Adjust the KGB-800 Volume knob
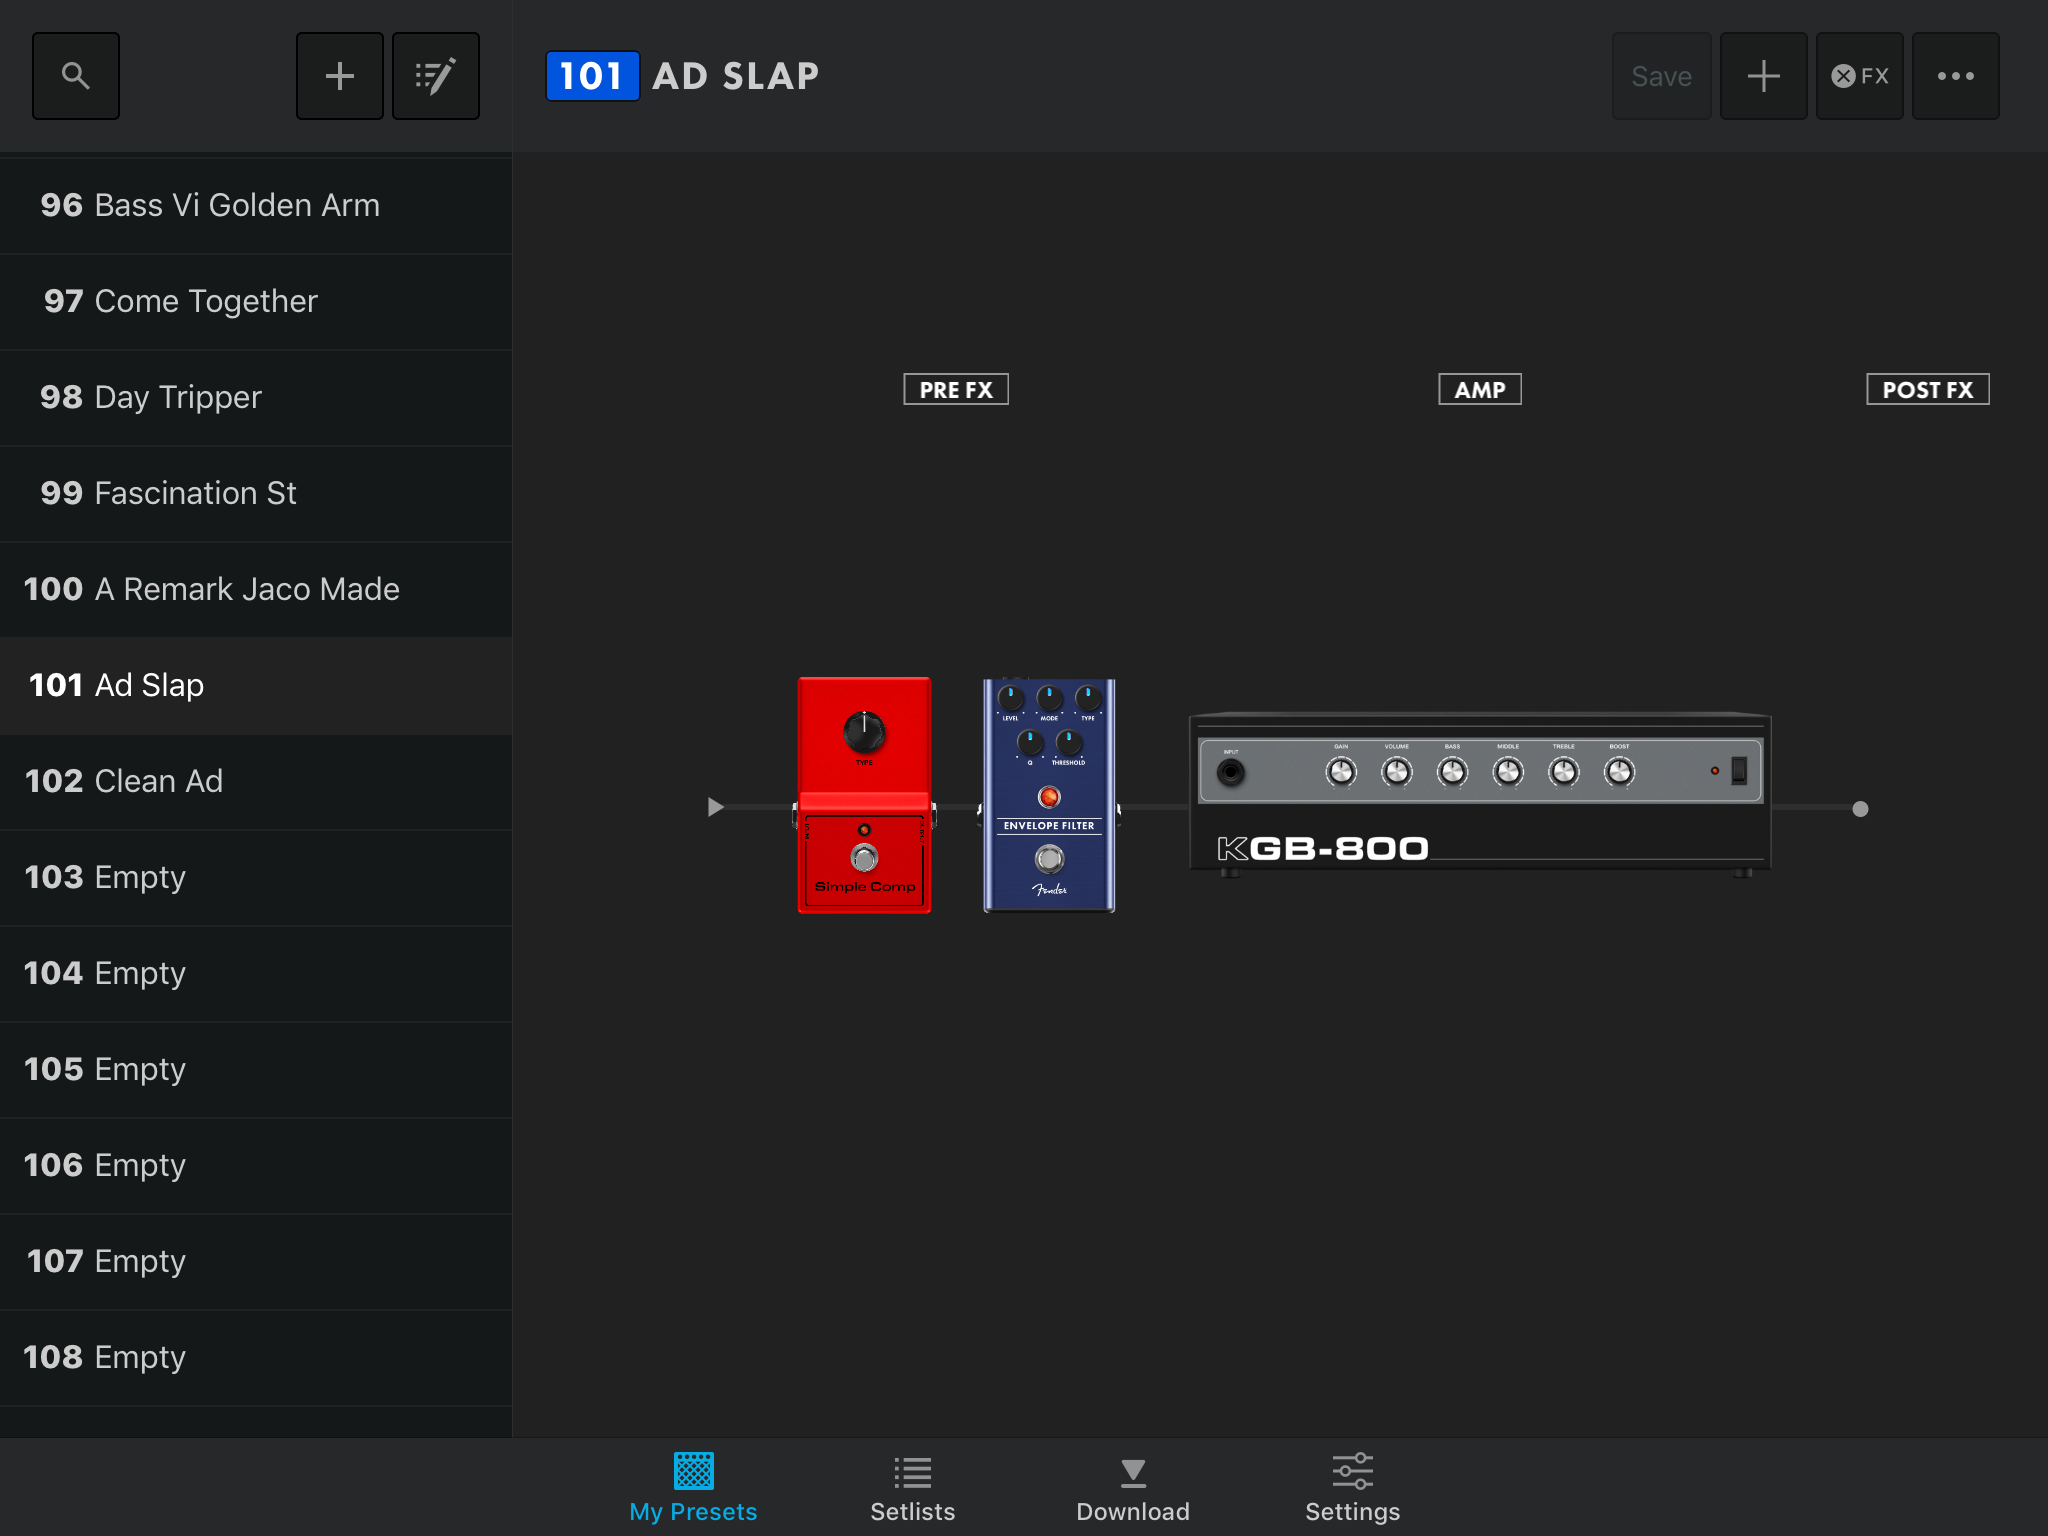This screenshot has height=1536, width=2048. point(1397,771)
